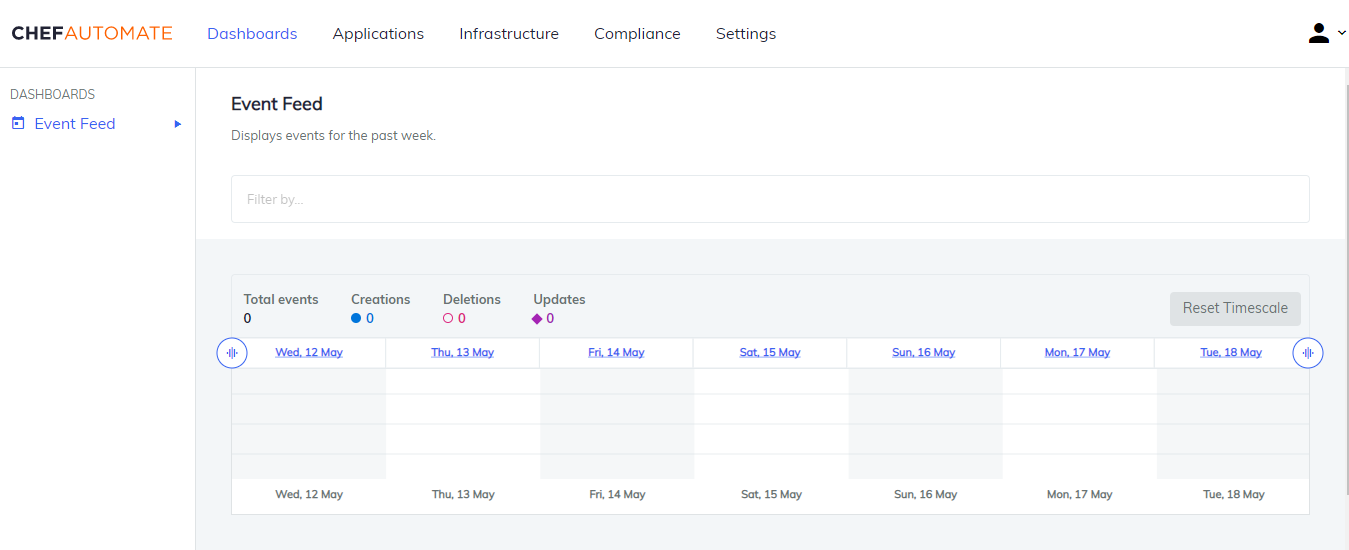Open the Dashboards tab
The image size is (1349, 550).
pos(252,34)
